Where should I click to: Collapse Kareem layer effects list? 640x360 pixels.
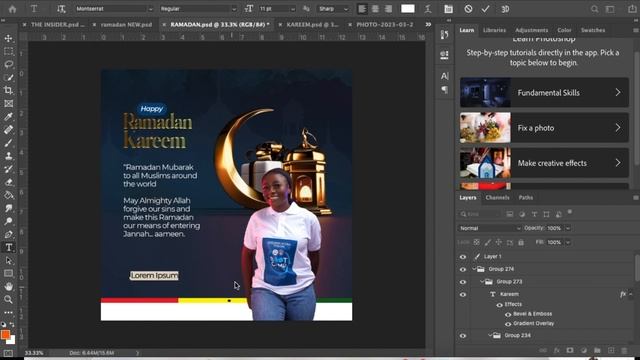(631, 294)
